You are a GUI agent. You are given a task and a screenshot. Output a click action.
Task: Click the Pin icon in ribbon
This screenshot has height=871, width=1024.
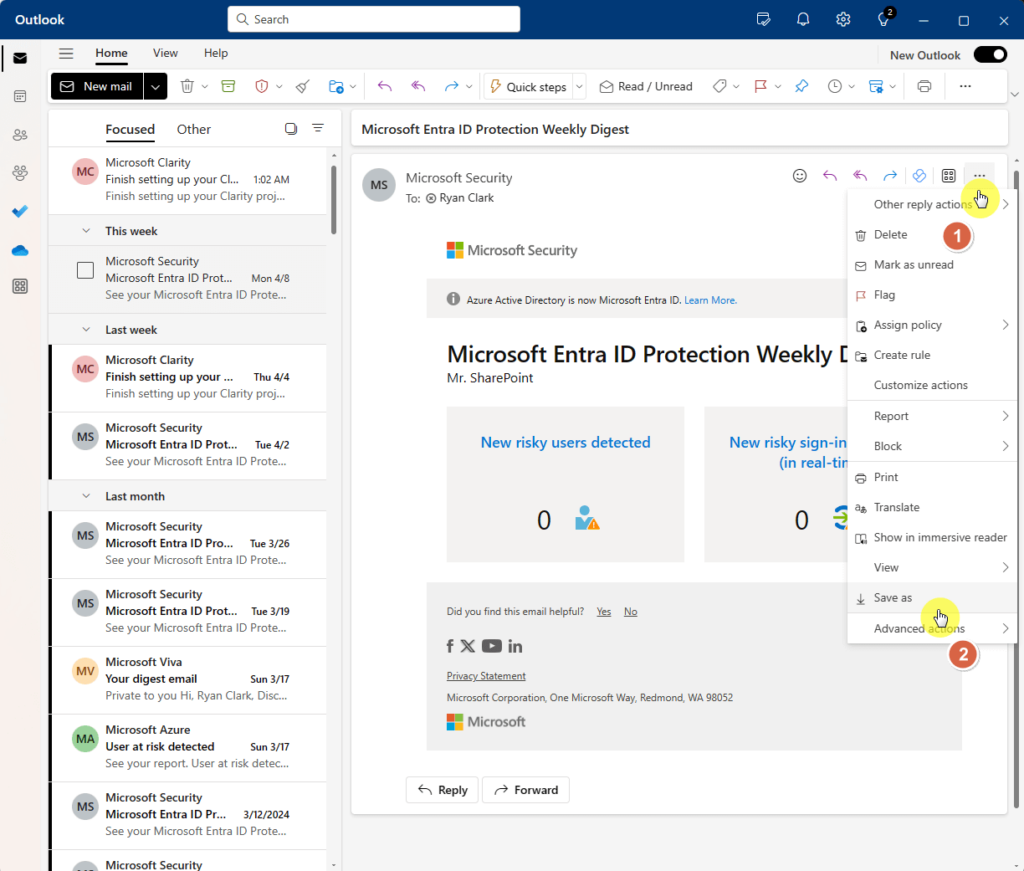coord(801,86)
